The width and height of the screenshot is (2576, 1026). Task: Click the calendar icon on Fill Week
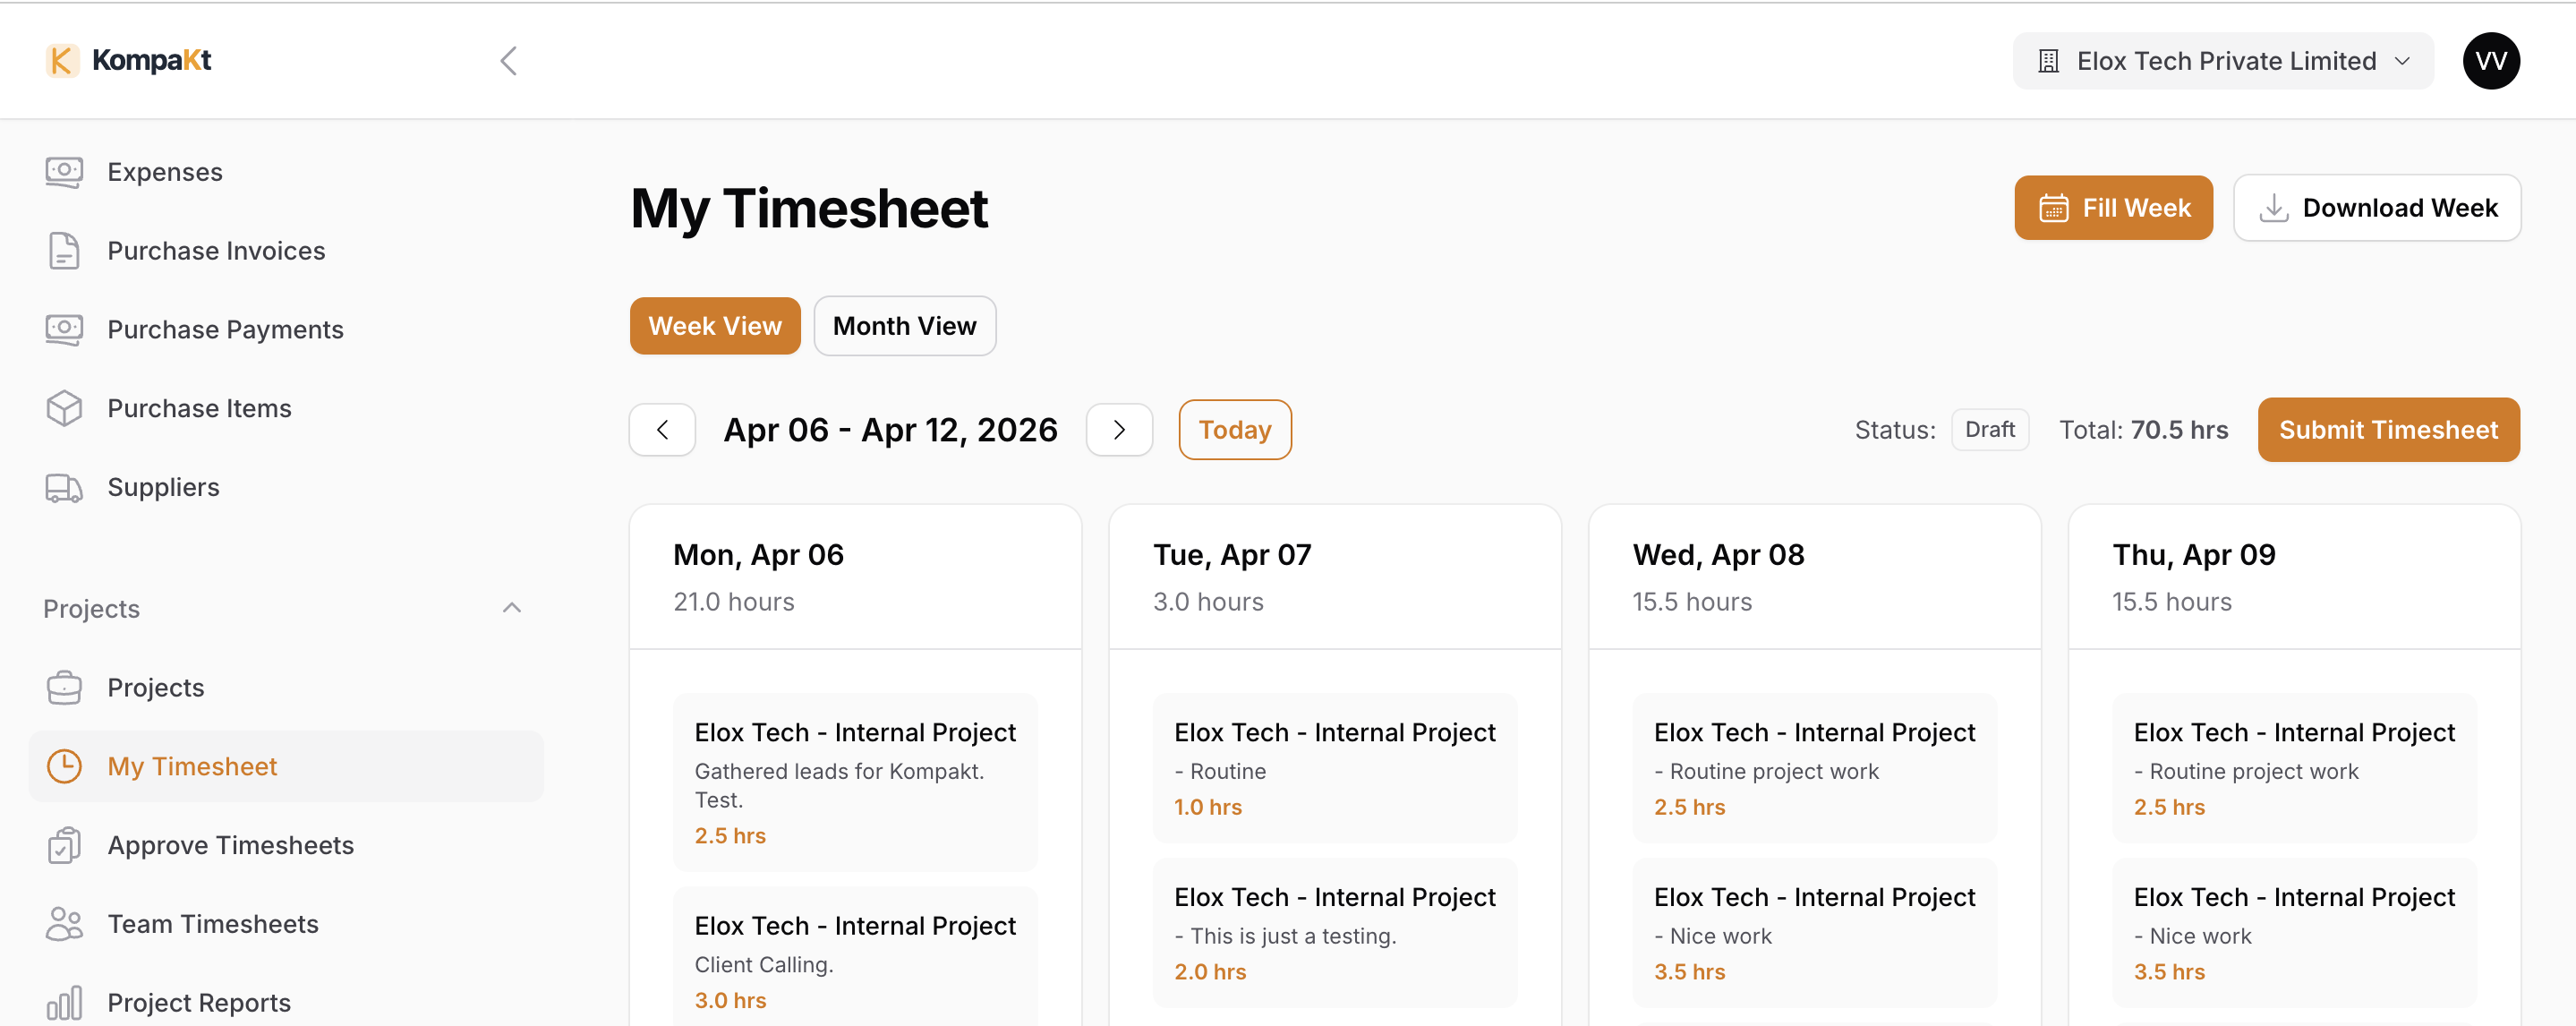pyautogui.click(x=2054, y=208)
